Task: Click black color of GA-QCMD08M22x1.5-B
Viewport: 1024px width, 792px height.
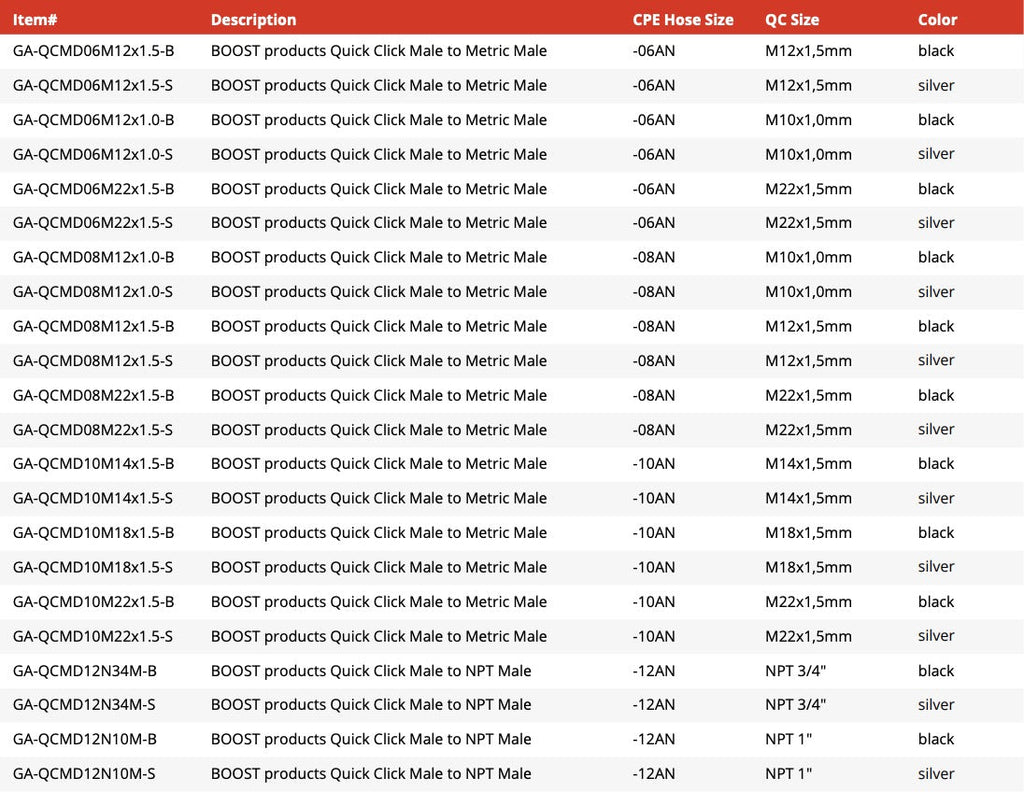Action: point(936,395)
